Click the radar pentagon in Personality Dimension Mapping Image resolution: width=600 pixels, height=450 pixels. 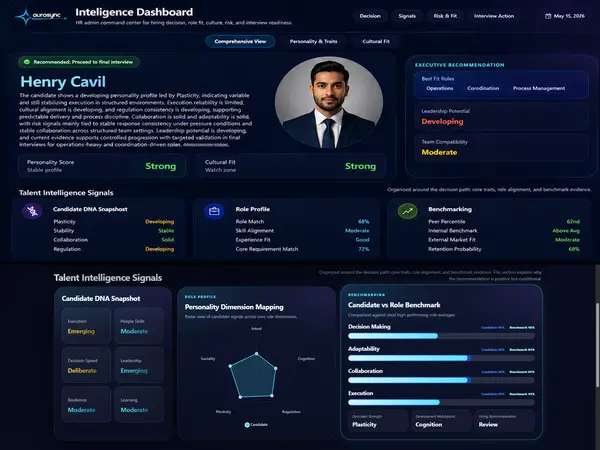253,375
